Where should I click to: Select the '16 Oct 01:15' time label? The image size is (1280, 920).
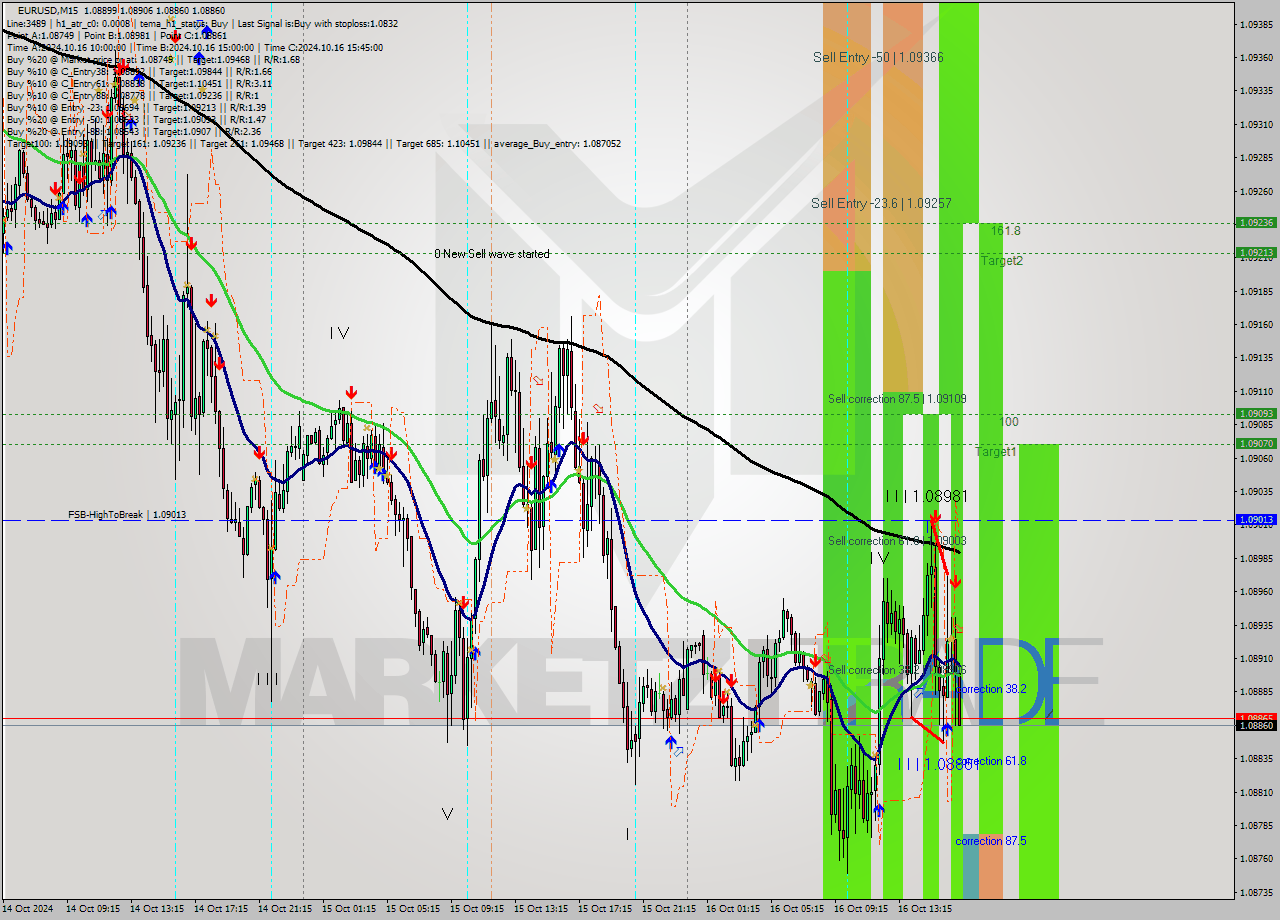733,909
